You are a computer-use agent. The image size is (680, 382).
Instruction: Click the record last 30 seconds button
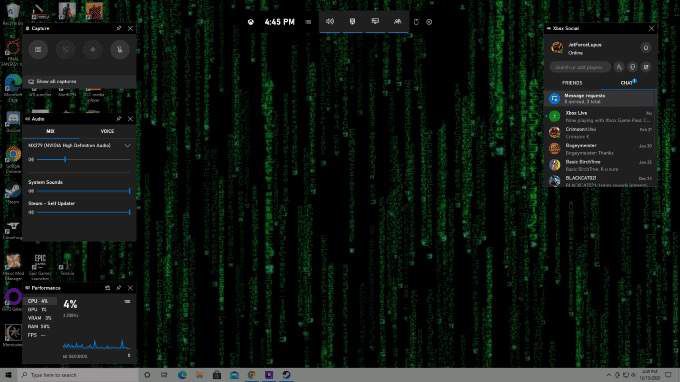click(65, 49)
